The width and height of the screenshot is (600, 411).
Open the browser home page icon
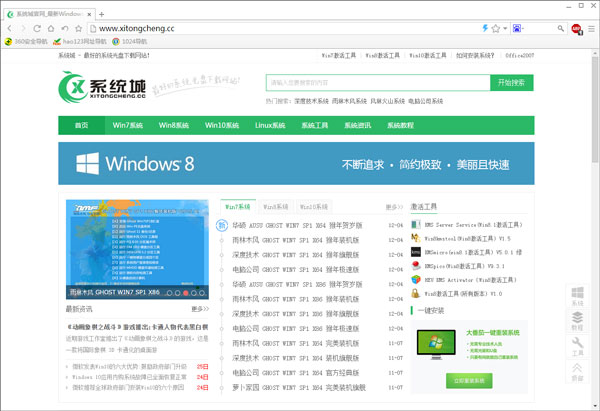[51, 28]
